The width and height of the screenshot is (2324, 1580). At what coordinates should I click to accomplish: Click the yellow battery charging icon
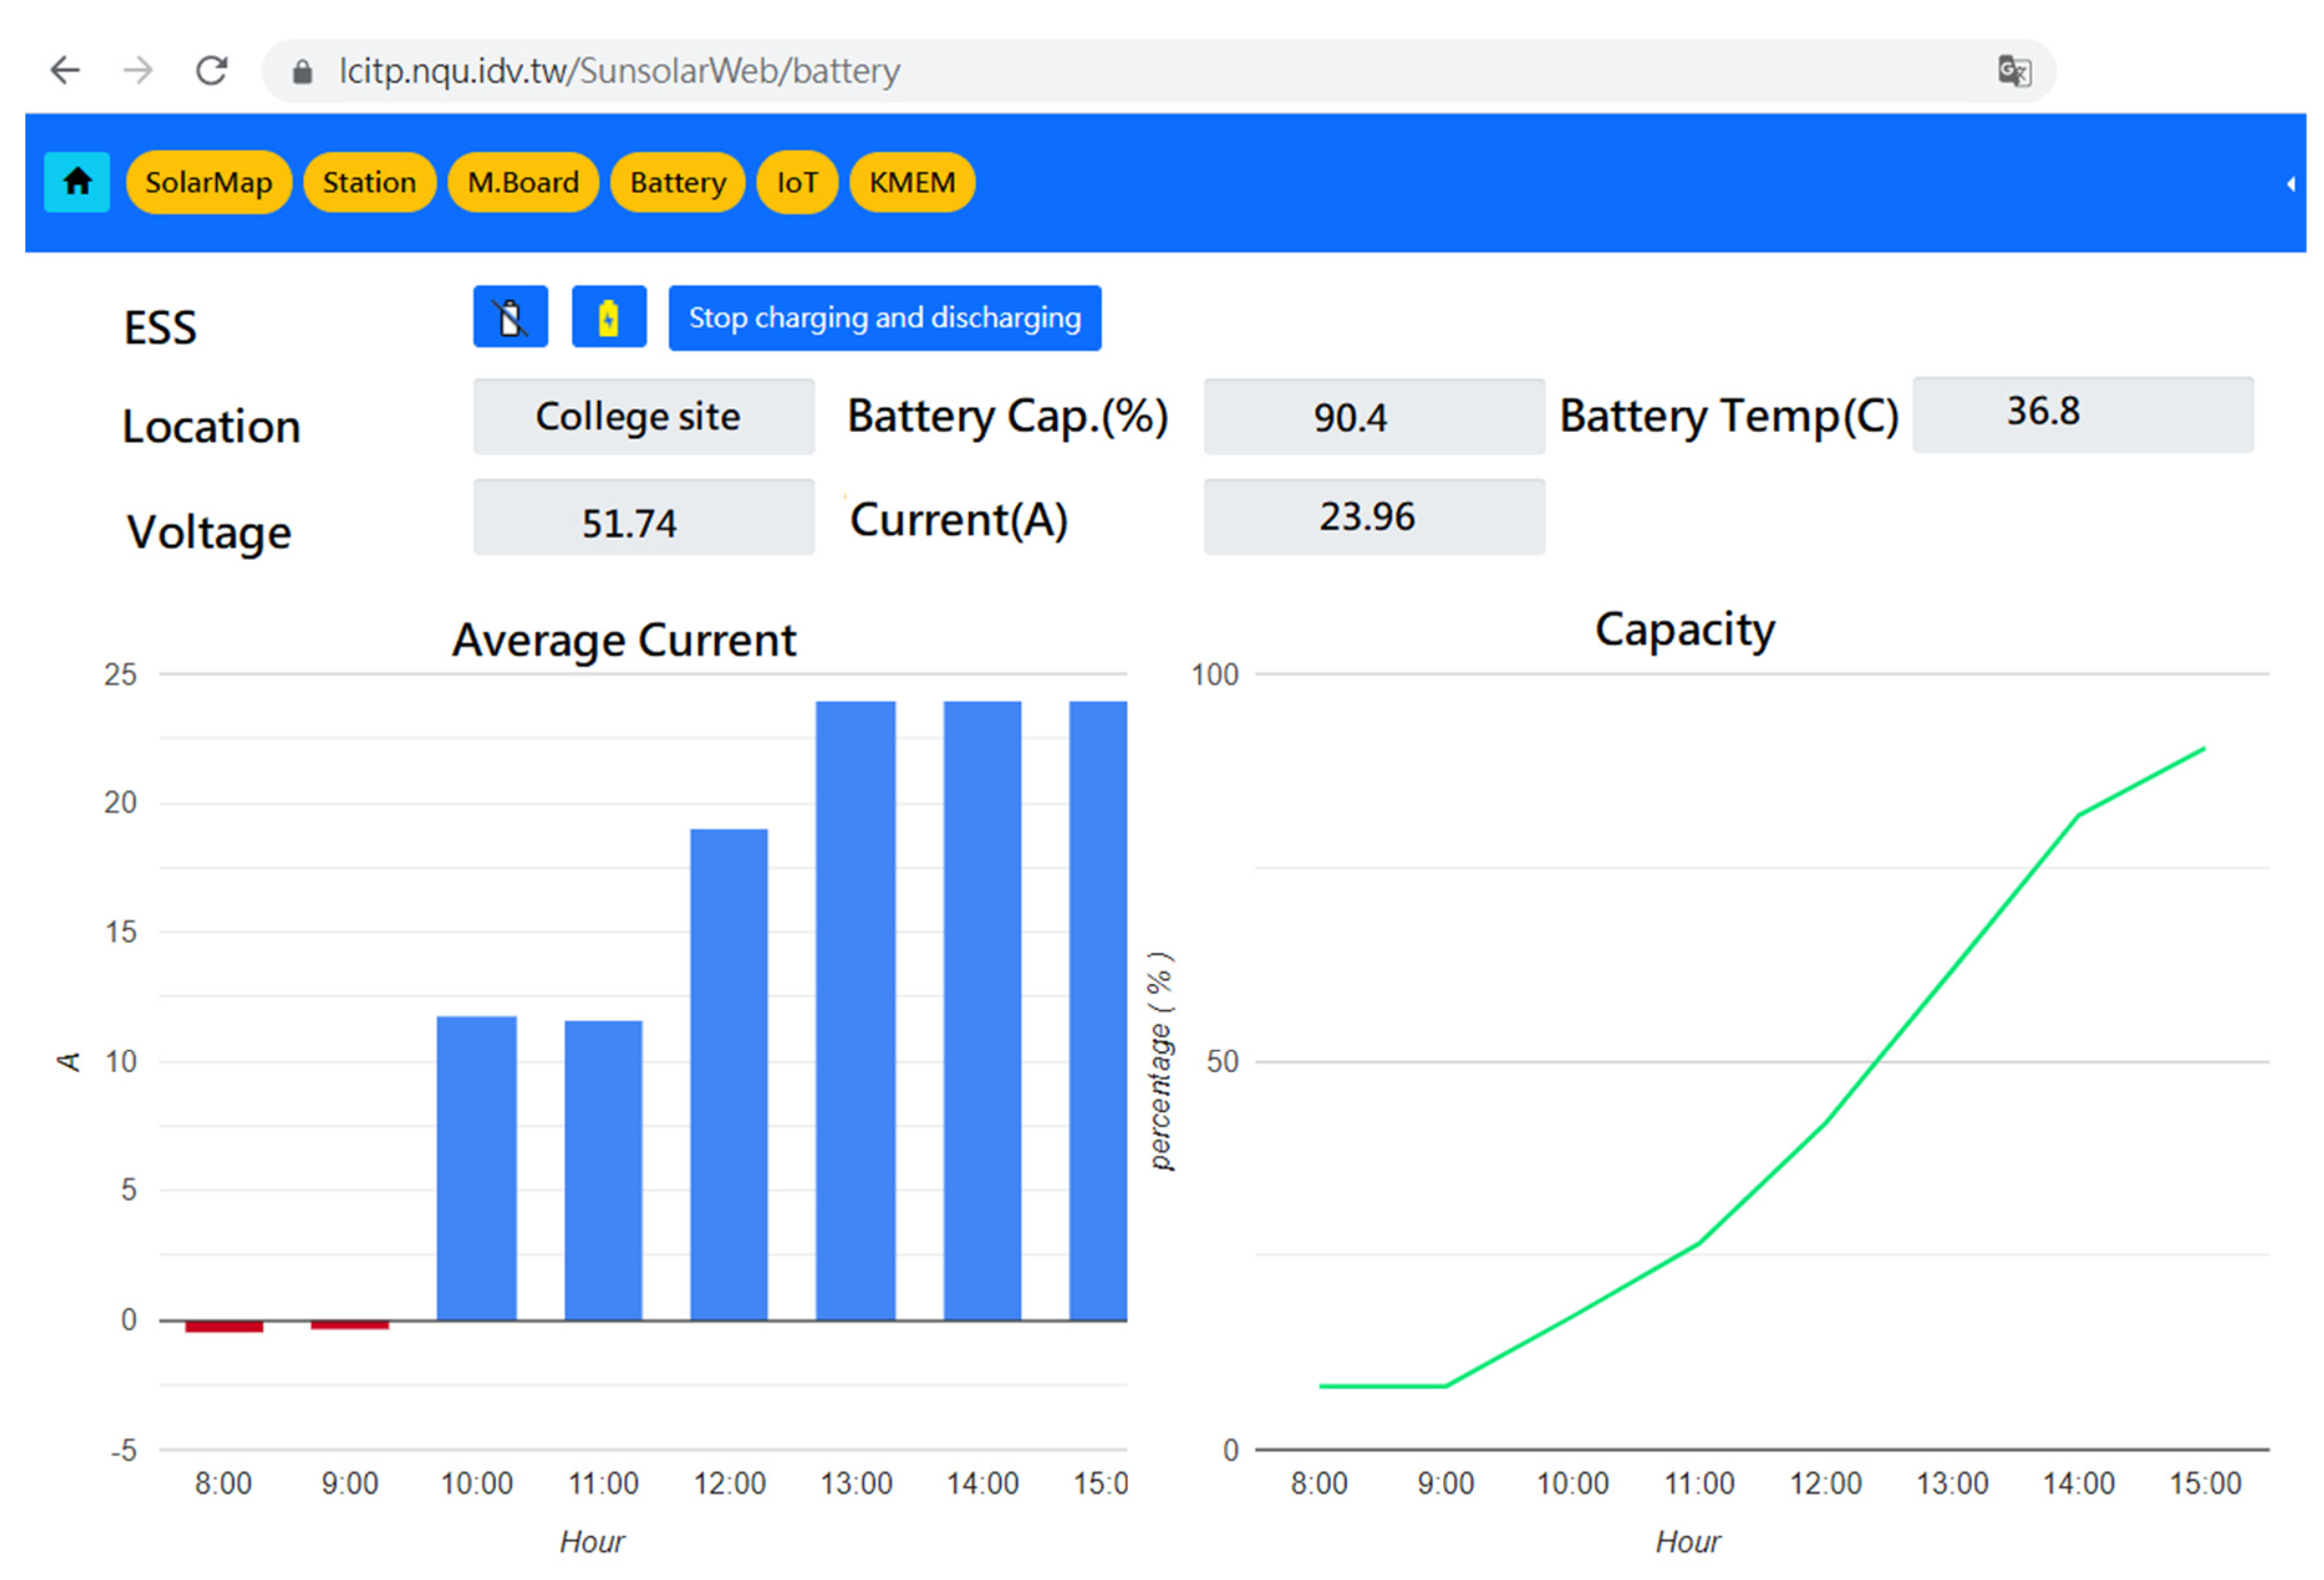tap(608, 318)
